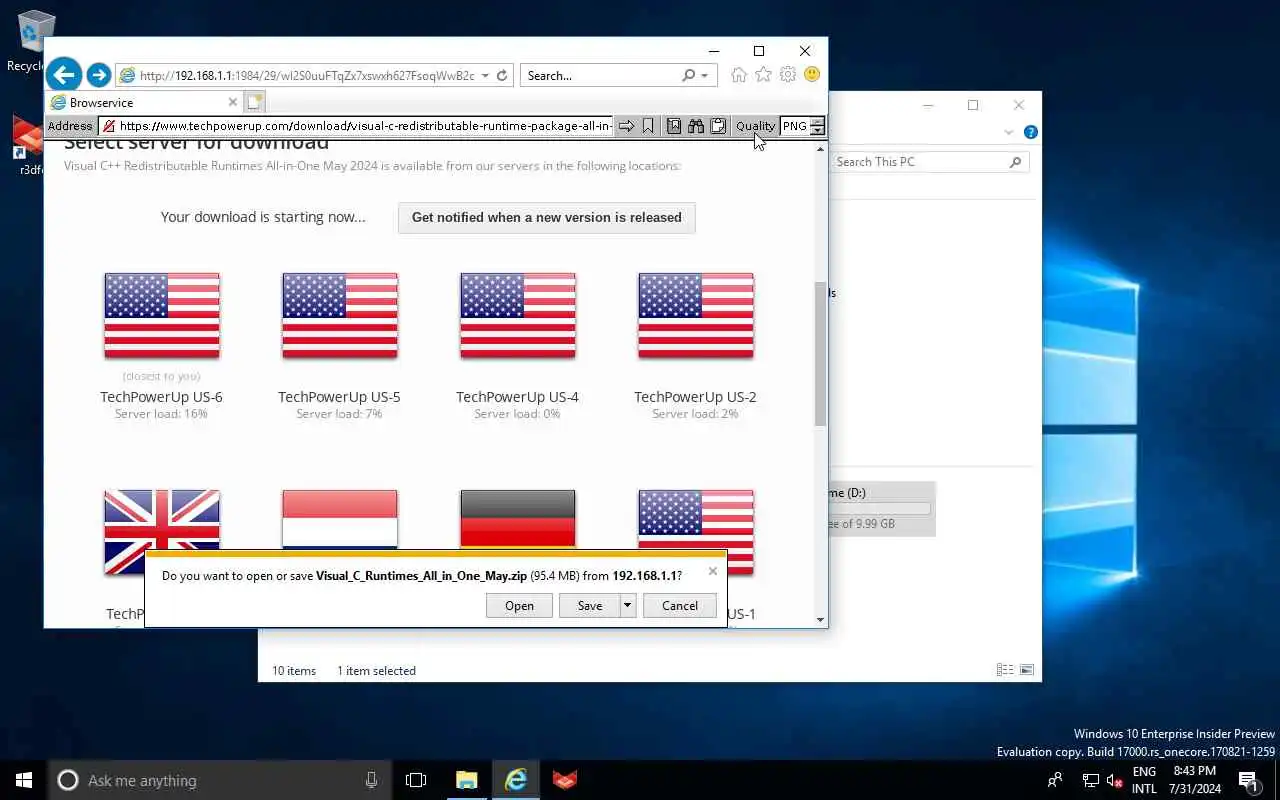The width and height of the screenshot is (1280, 800).
Task: Close the Browservice tab
Action: tap(232, 102)
